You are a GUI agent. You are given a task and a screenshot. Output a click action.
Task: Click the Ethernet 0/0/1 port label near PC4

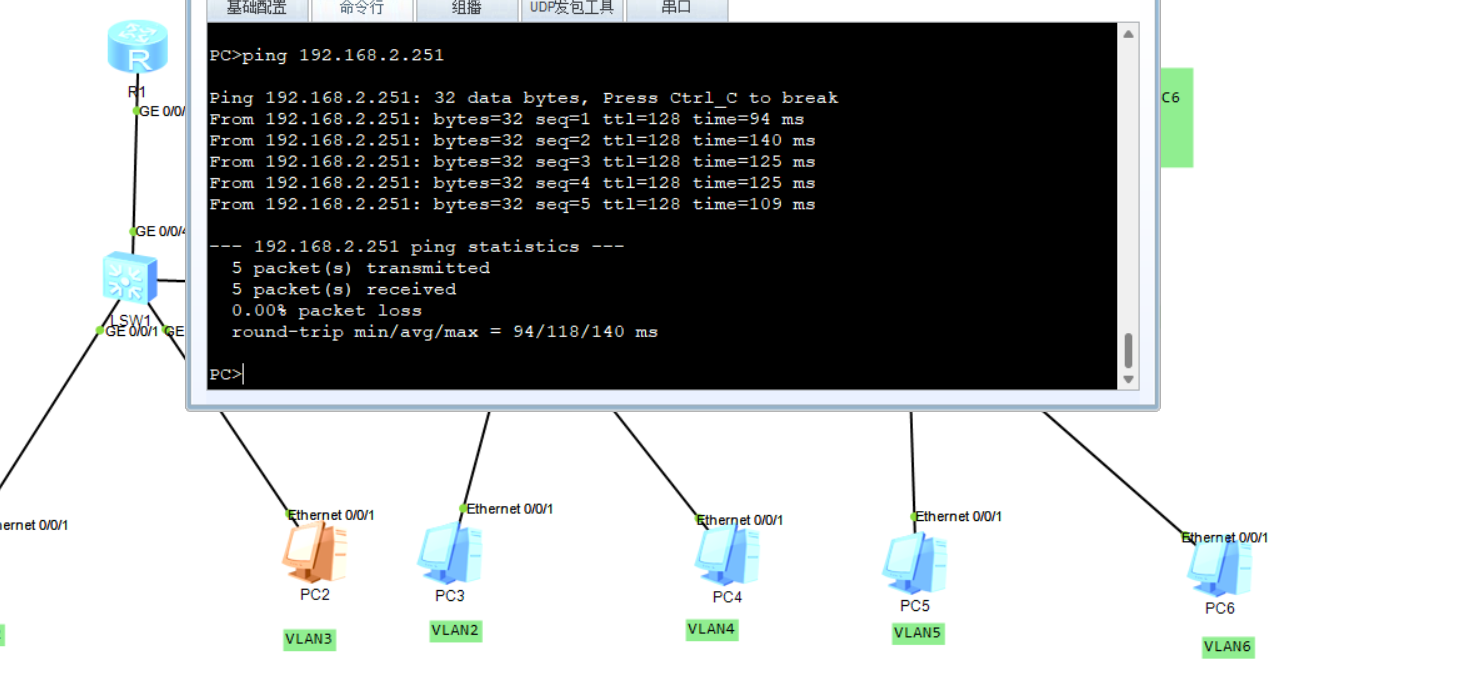click(x=739, y=520)
